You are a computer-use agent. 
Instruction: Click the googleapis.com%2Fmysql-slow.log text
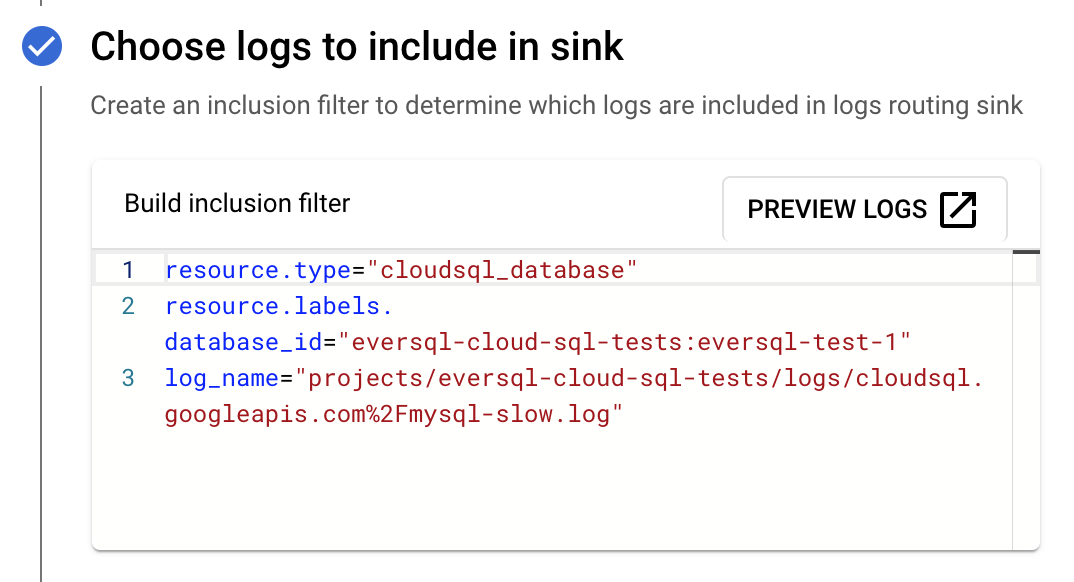393,414
